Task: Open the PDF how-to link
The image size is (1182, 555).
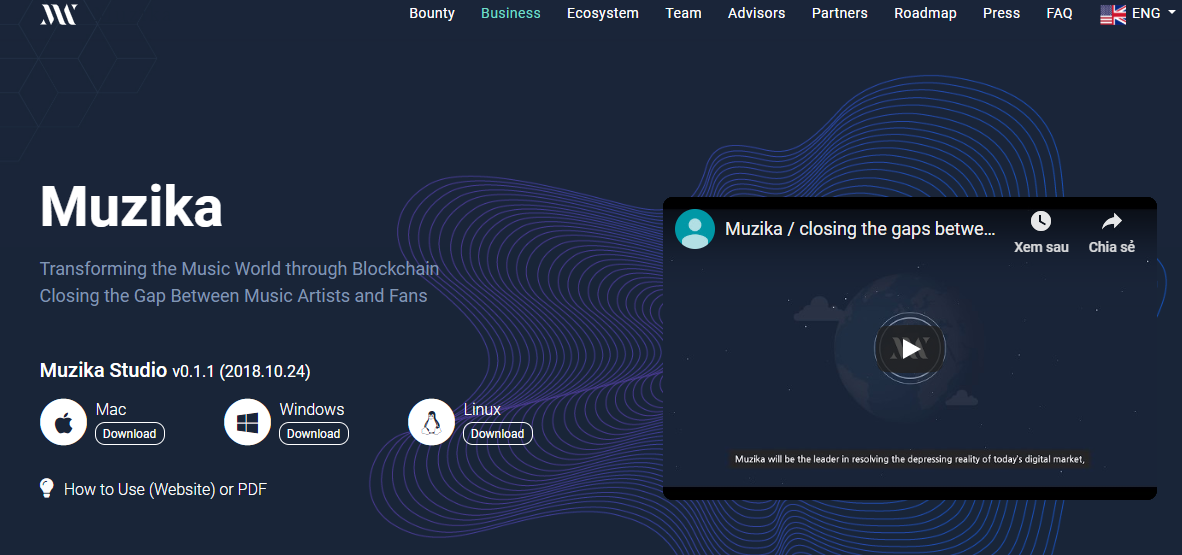Action: pos(253,489)
